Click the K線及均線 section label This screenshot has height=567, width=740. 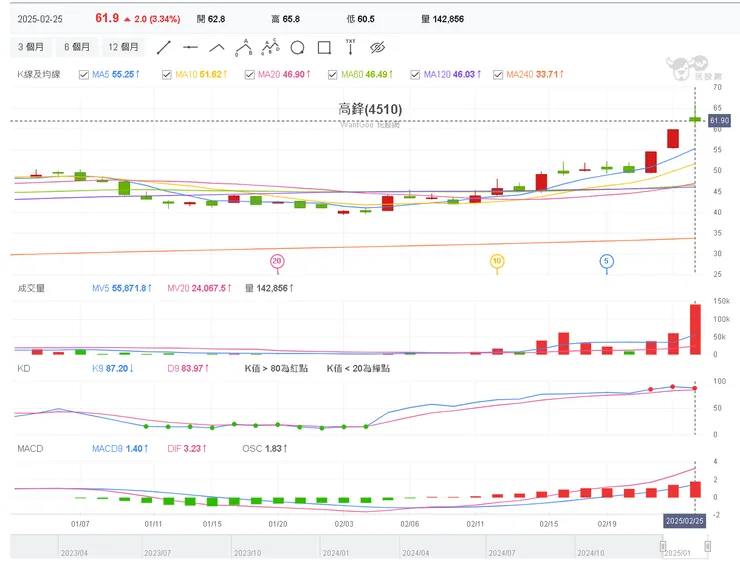tap(39, 75)
